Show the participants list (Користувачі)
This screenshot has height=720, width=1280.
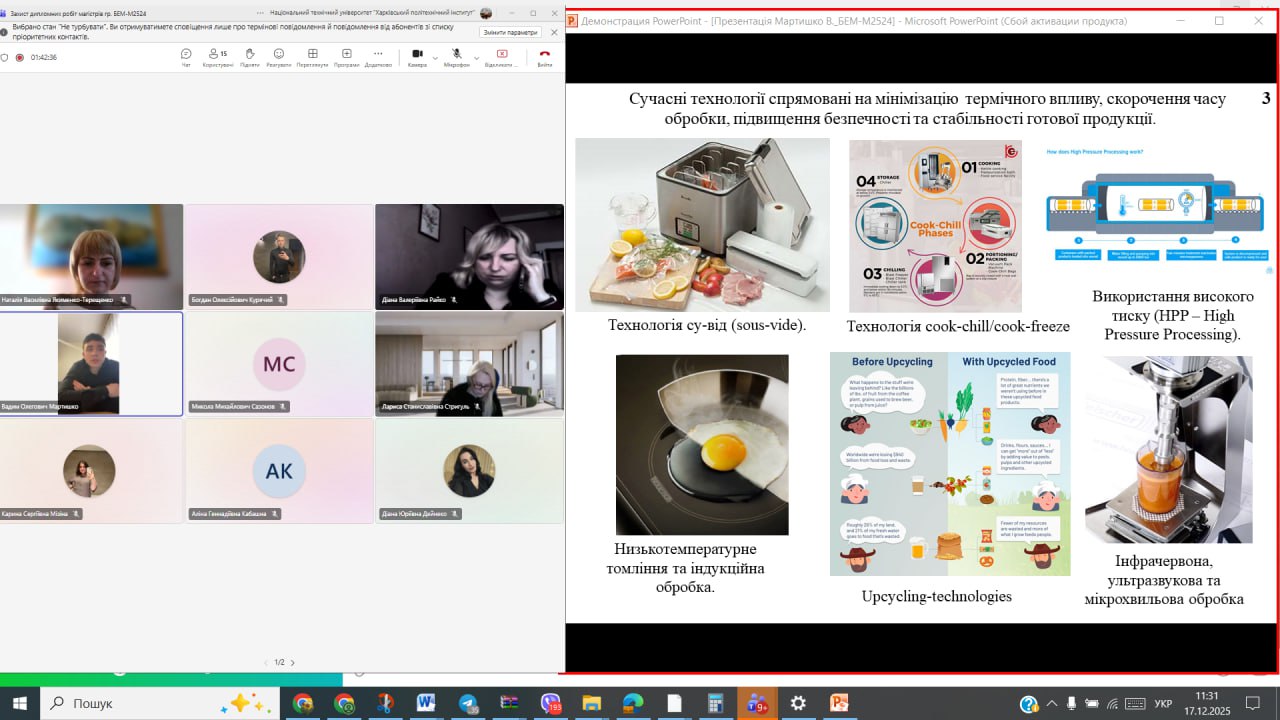click(x=217, y=56)
